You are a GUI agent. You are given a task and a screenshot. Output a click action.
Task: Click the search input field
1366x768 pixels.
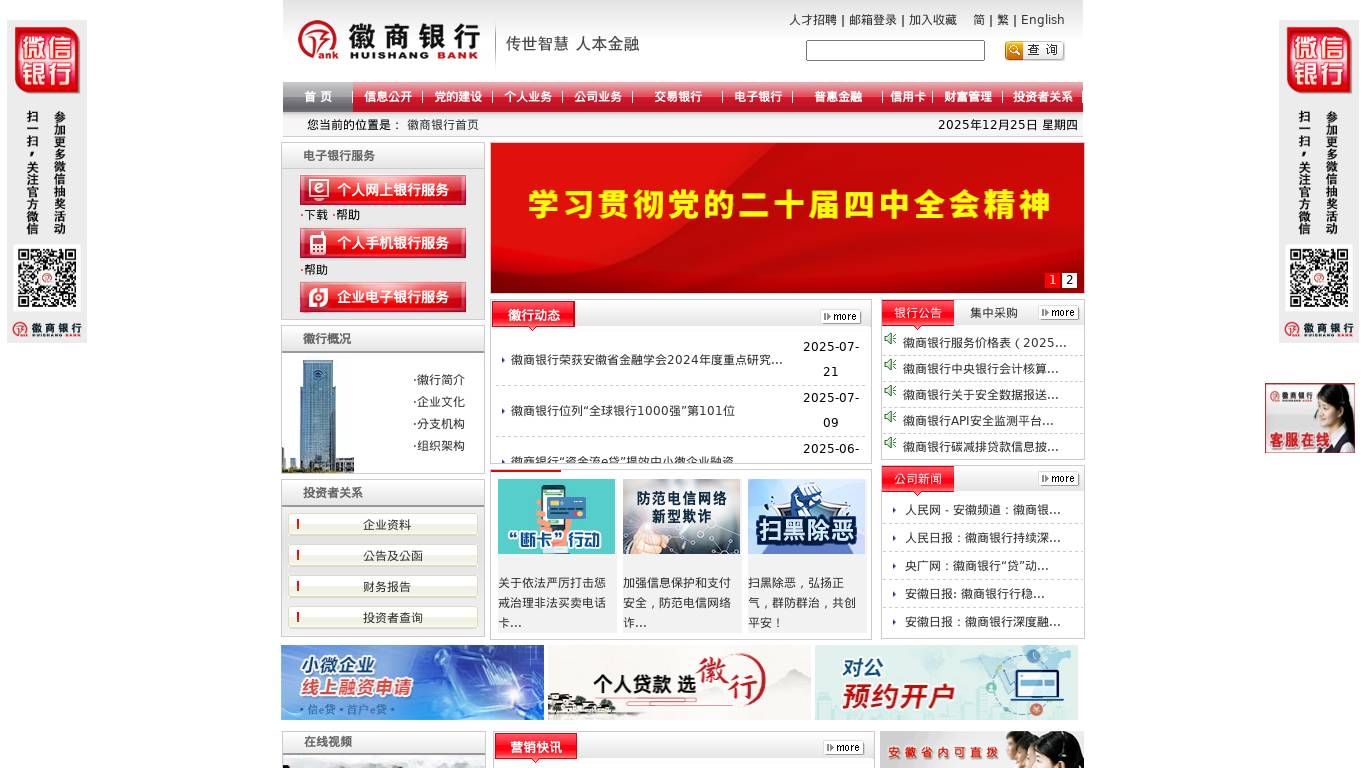coord(895,50)
